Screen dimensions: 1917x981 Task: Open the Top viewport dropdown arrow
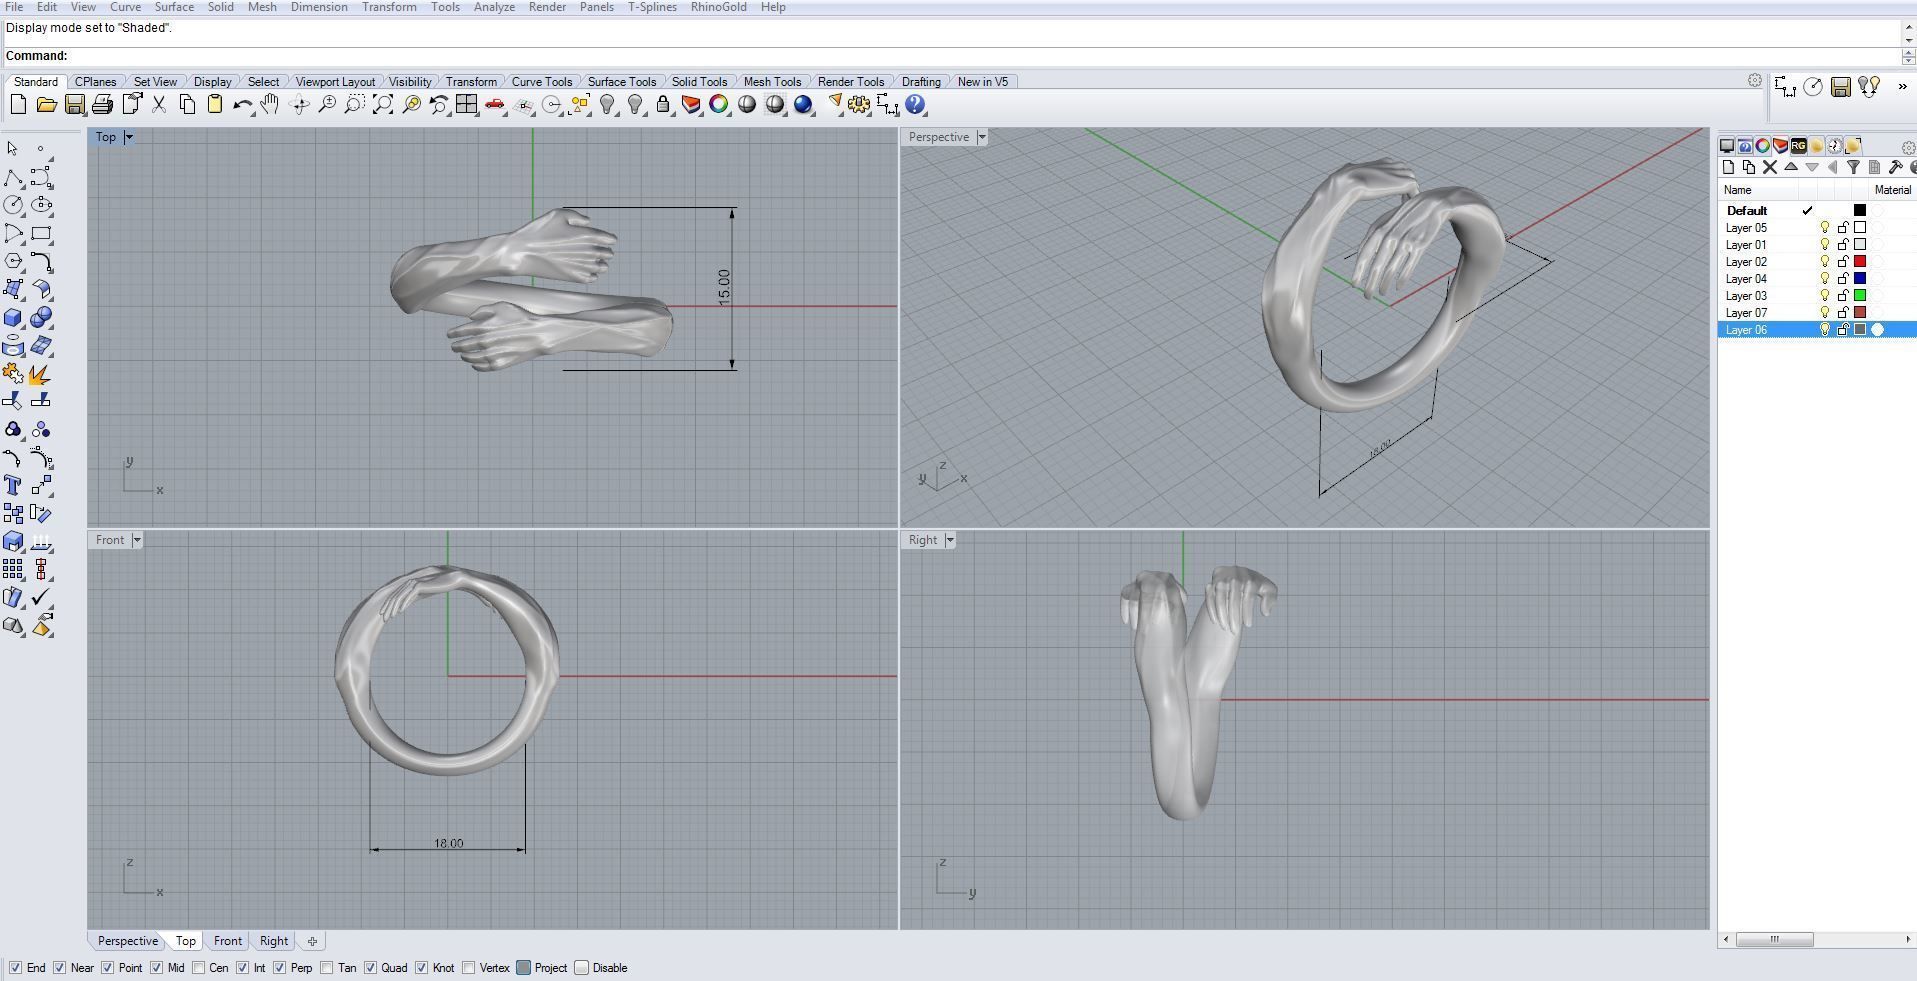(129, 137)
